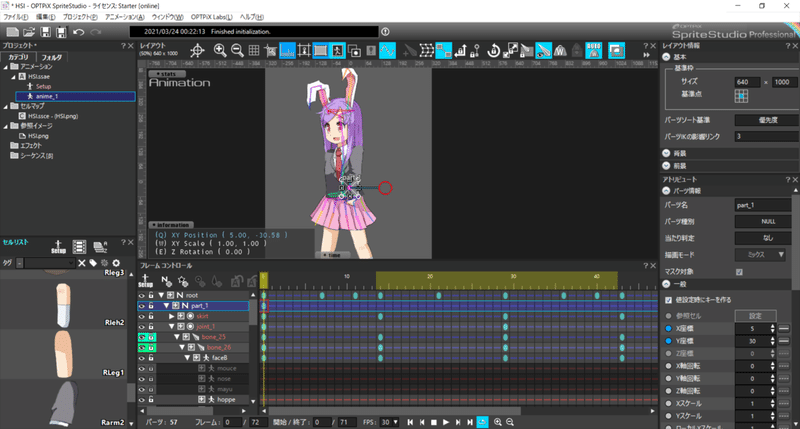
Task: Toggle visibility eye for bone_25 row
Action: [141, 337]
